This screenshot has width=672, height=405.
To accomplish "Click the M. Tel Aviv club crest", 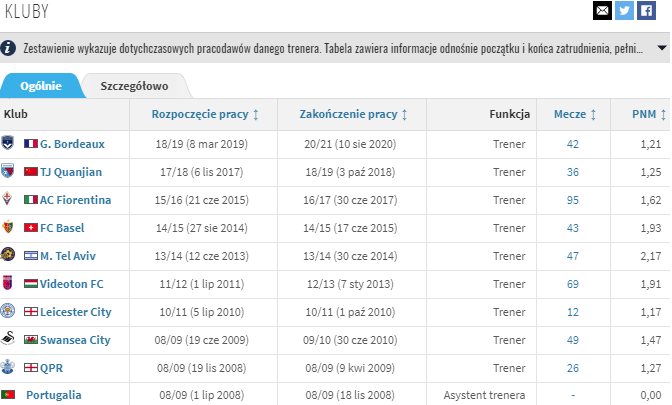I will [x=8, y=255].
